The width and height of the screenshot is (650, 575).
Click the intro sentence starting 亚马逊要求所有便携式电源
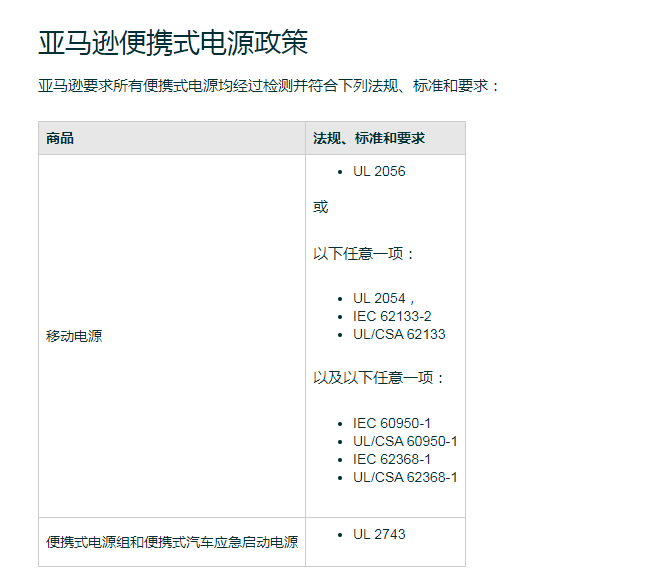point(269,86)
